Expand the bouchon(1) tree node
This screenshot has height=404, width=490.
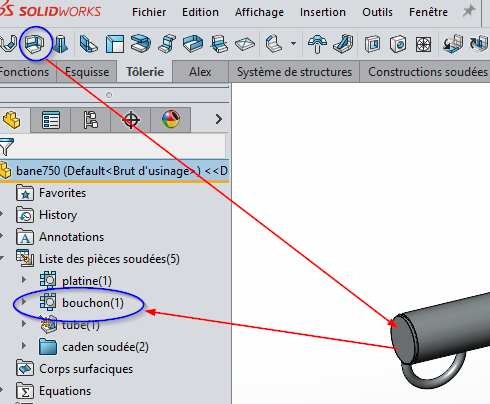(24, 302)
